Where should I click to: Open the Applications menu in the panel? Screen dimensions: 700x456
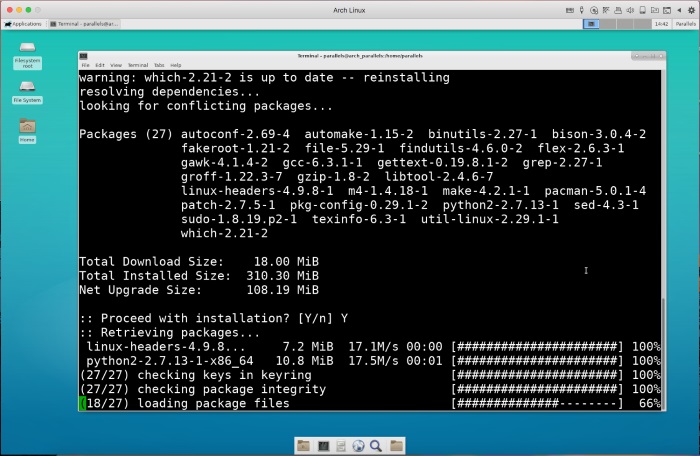(23, 24)
